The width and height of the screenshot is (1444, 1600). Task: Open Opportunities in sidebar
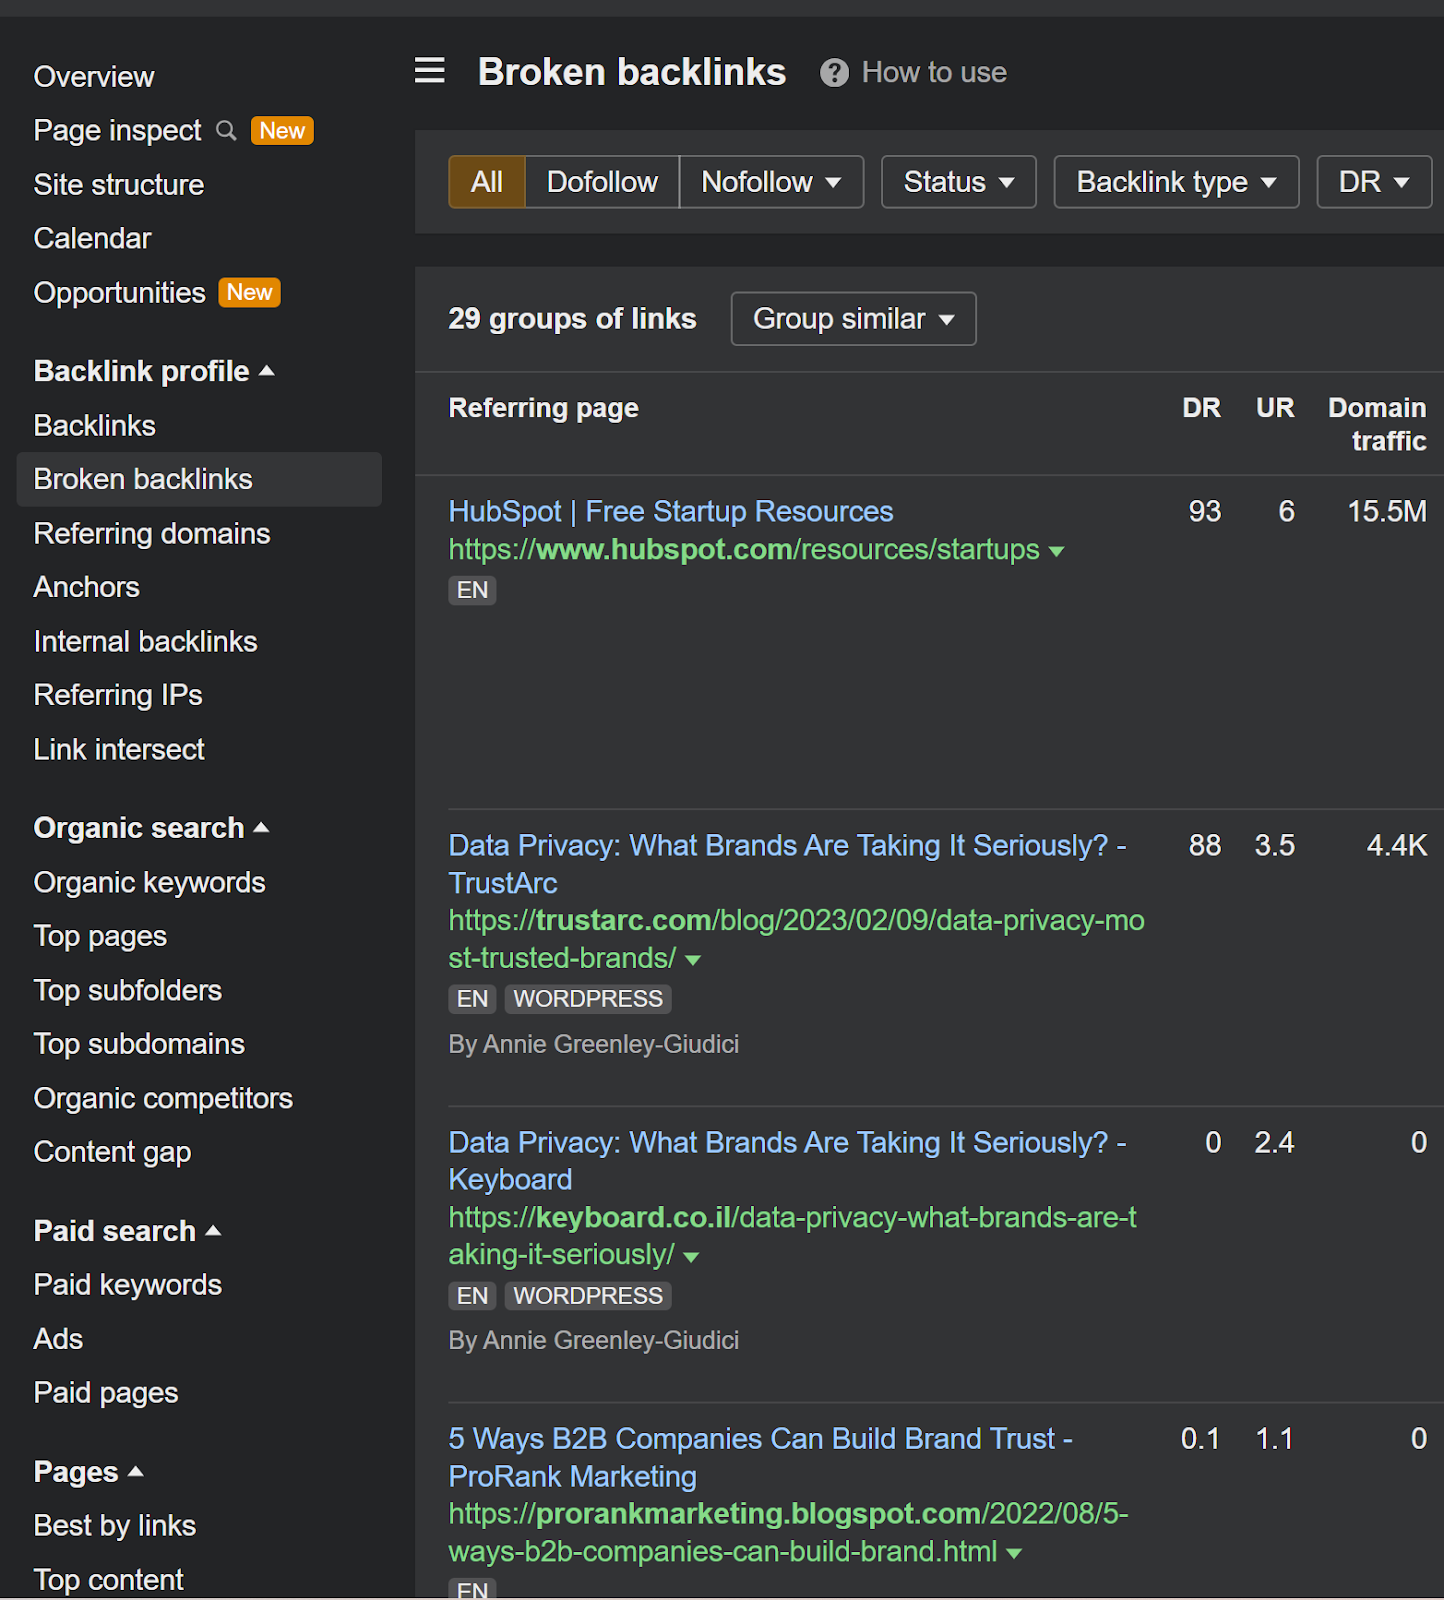pos(120,293)
